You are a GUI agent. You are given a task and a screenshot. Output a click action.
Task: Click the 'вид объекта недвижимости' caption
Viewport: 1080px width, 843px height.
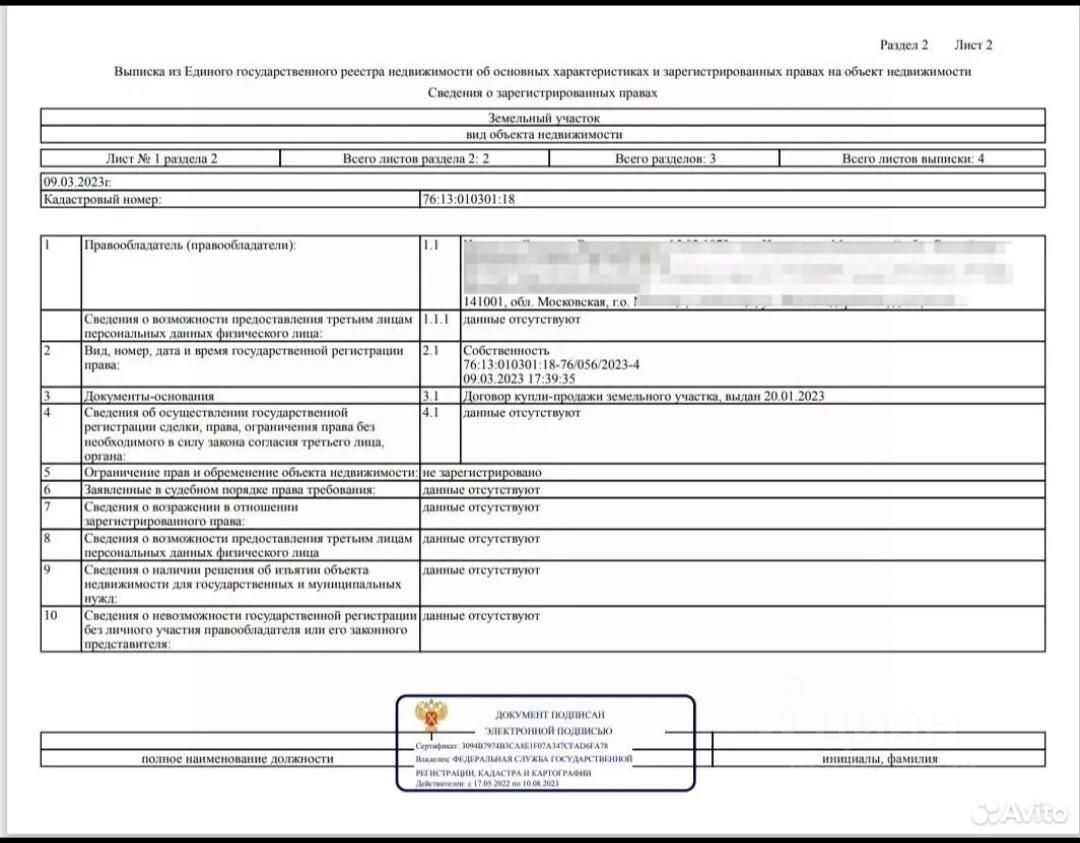point(543,134)
